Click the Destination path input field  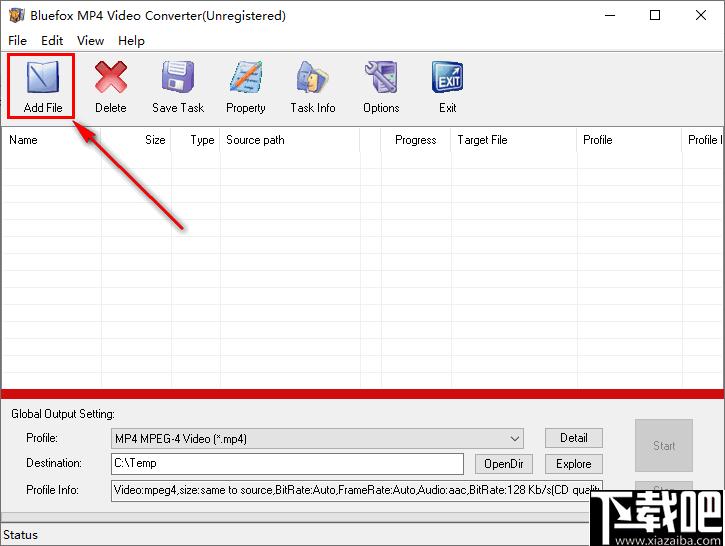[287, 464]
